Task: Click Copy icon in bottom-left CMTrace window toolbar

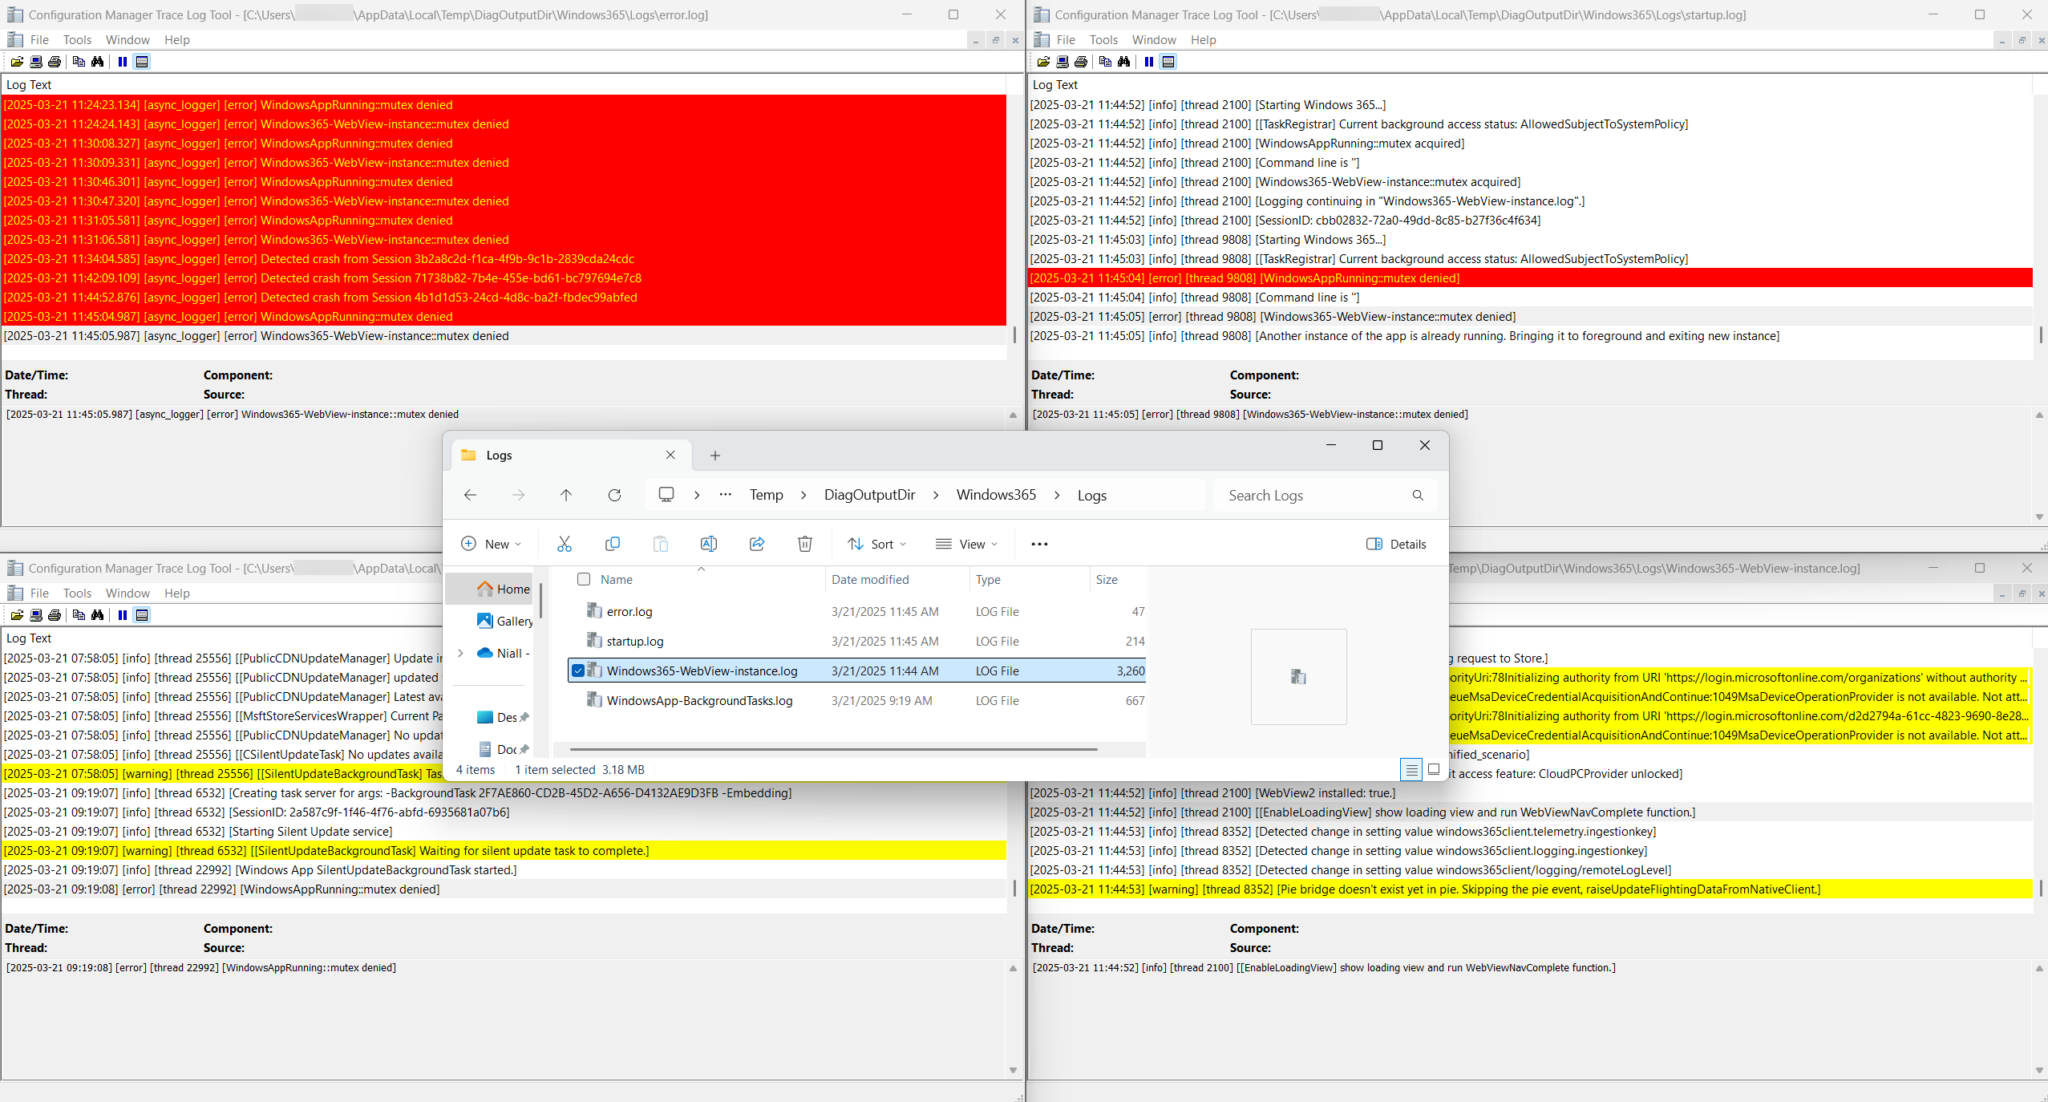Action: (79, 615)
